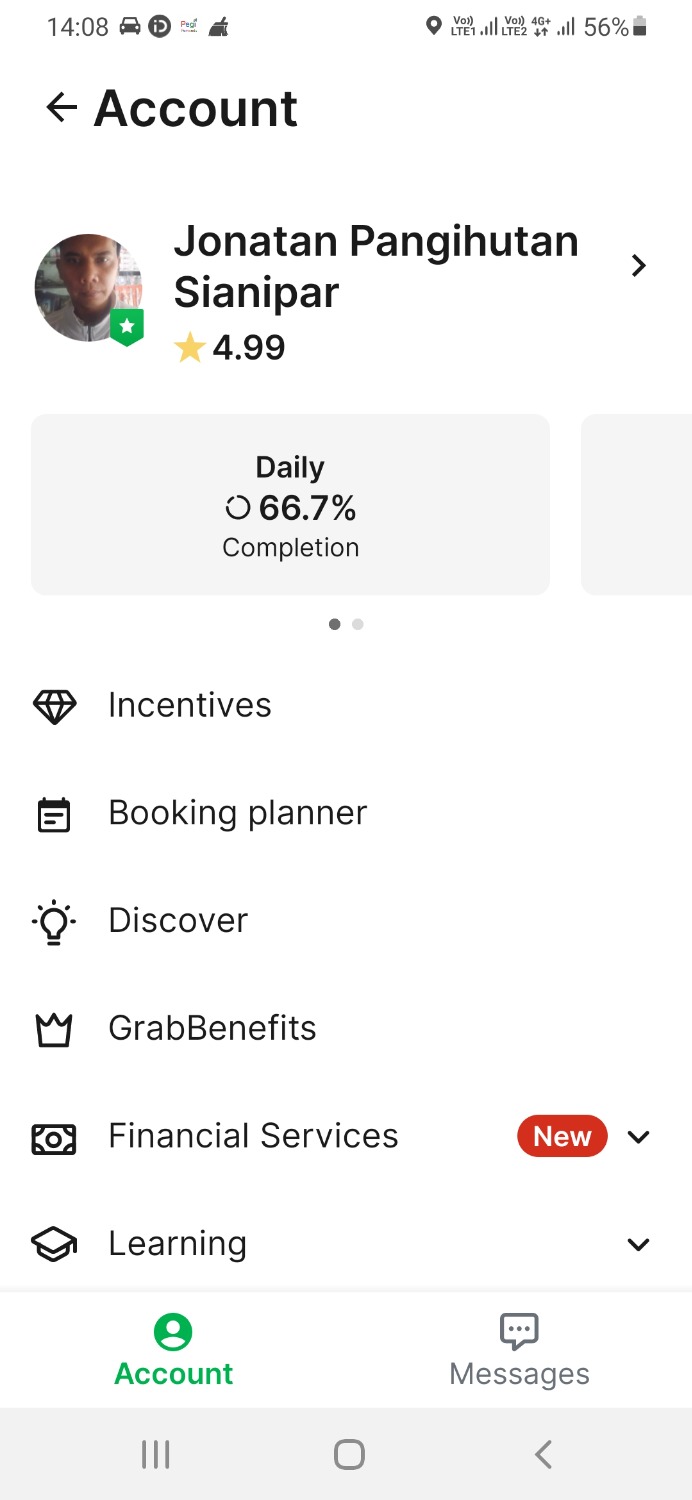
Task: Tap the GrabBenefits crown icon
Action: pos(54,1029)
